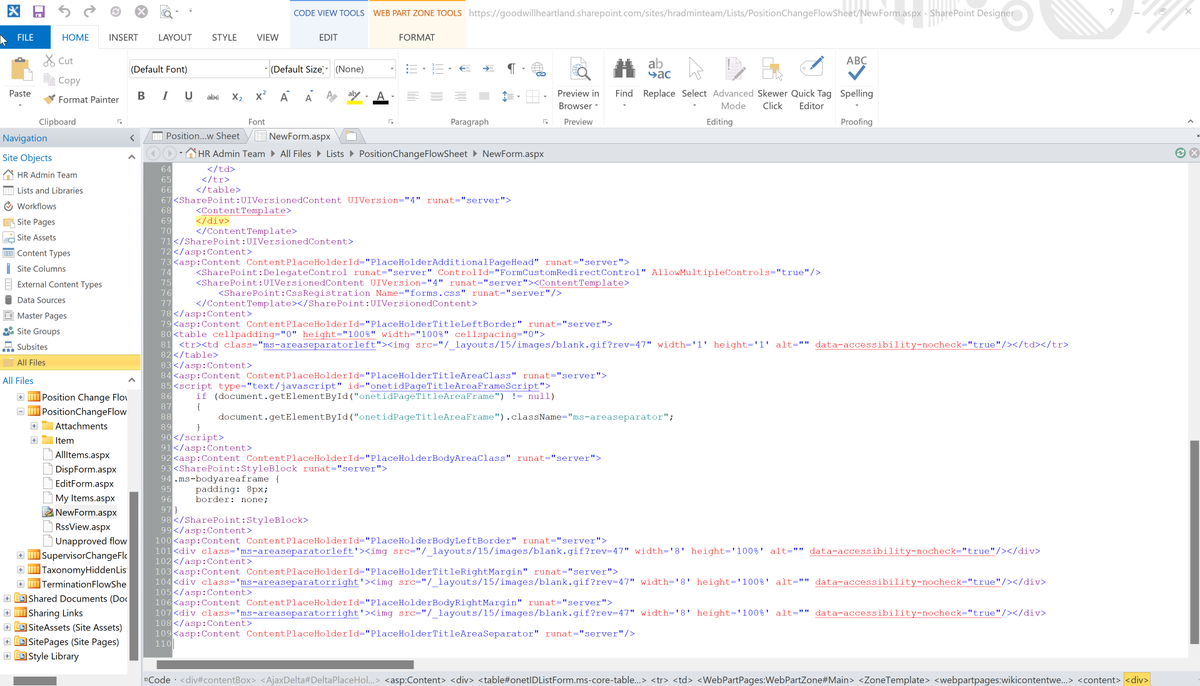Expand the Style Library node
Screen dimensions: 1200x686
(x=8, y=656)
